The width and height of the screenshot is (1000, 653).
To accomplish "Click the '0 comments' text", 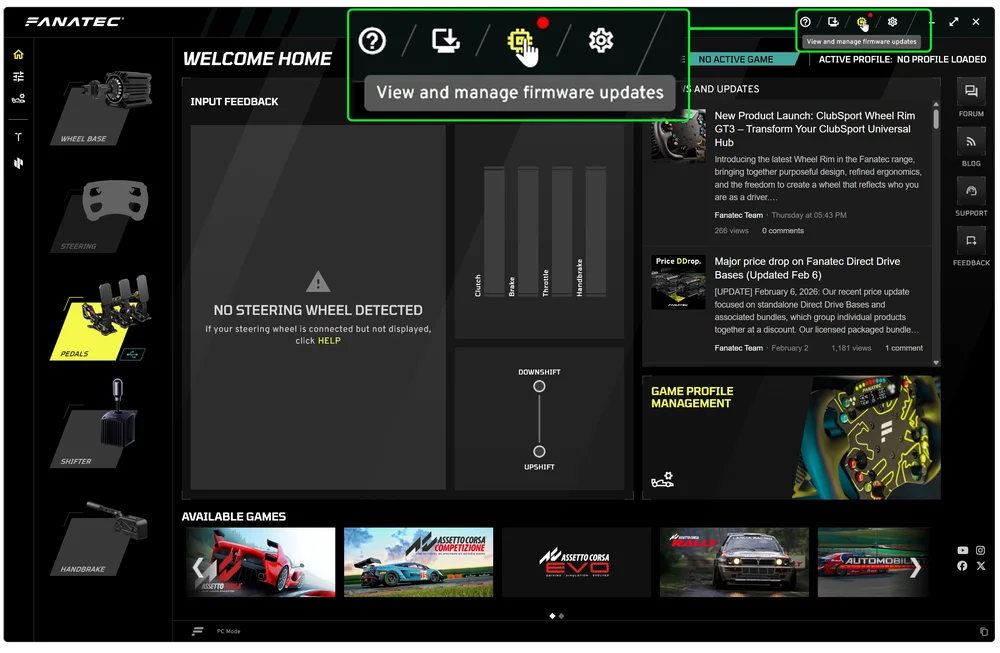I will pyautogui.click(x=783, y=231).
